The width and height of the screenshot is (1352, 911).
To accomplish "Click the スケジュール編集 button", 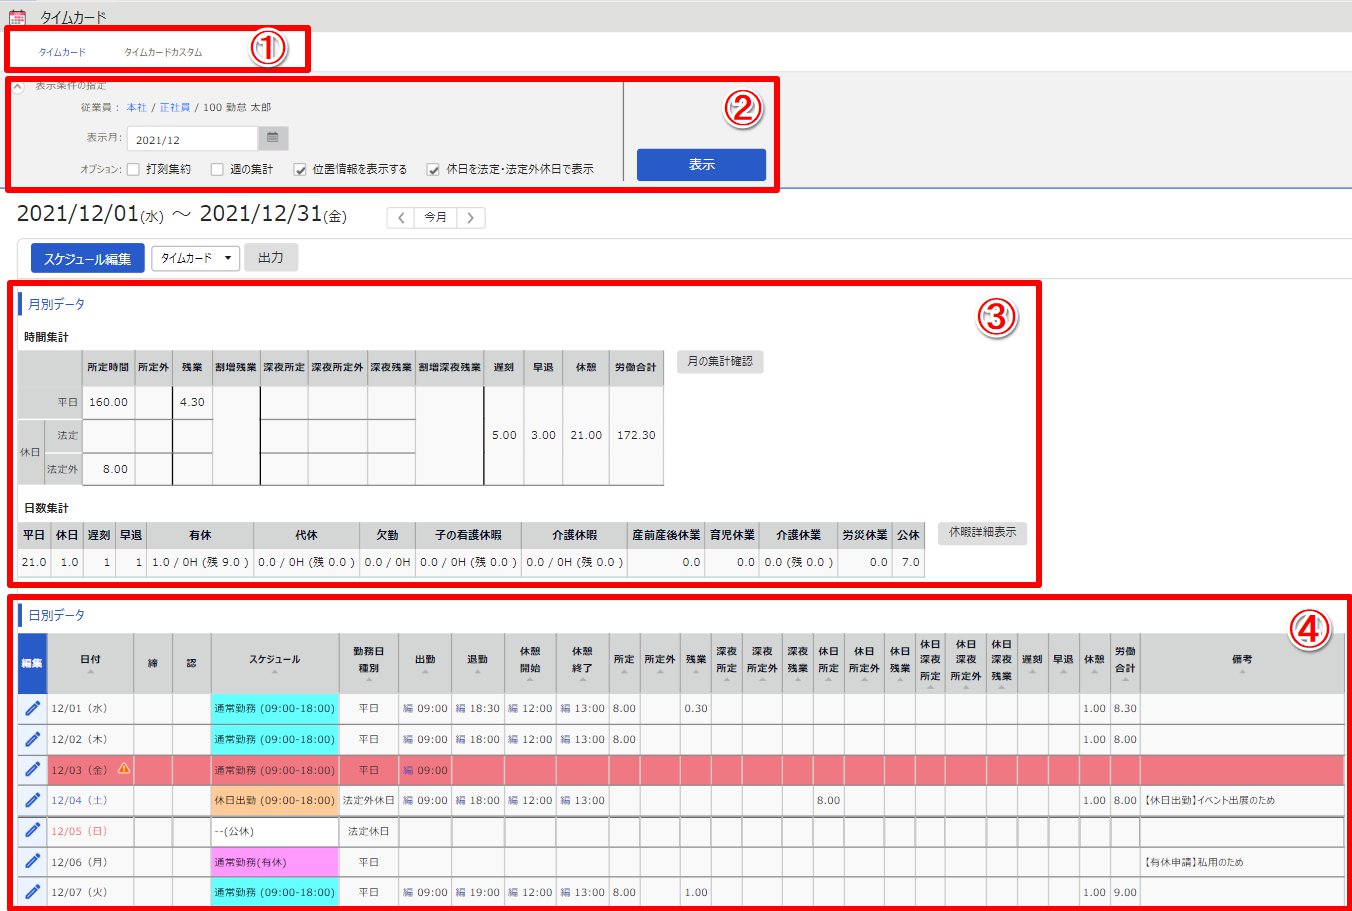I will (x=88, y=258).
